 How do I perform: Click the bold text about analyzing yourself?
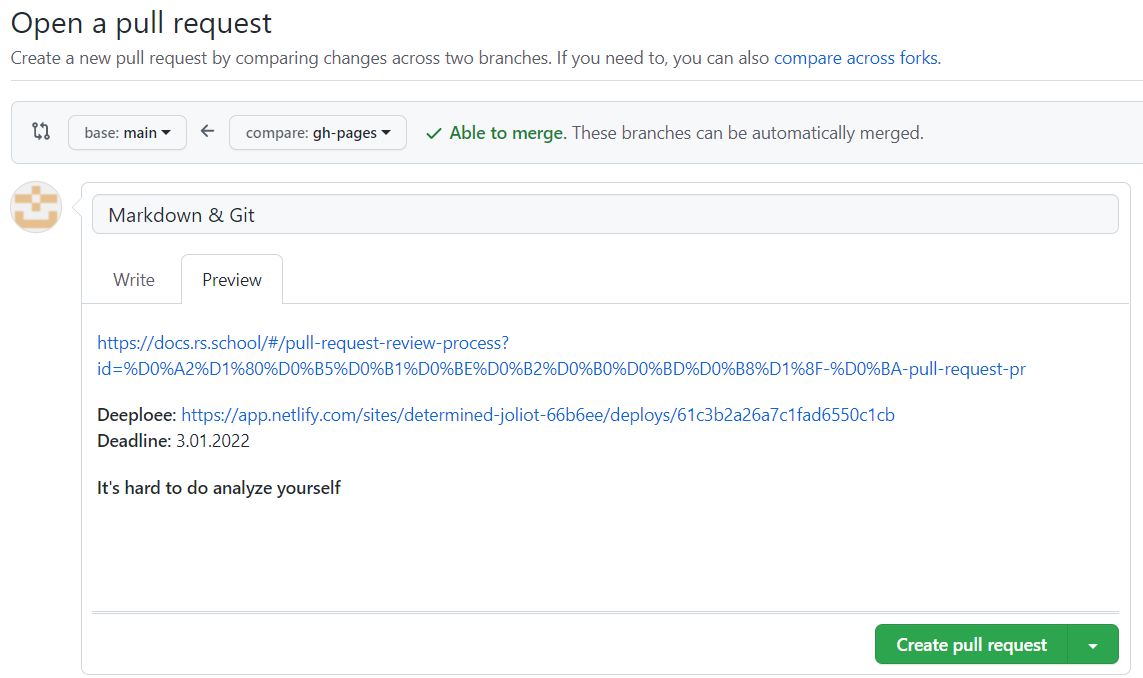pyautogui.click(x=219, y=488)
